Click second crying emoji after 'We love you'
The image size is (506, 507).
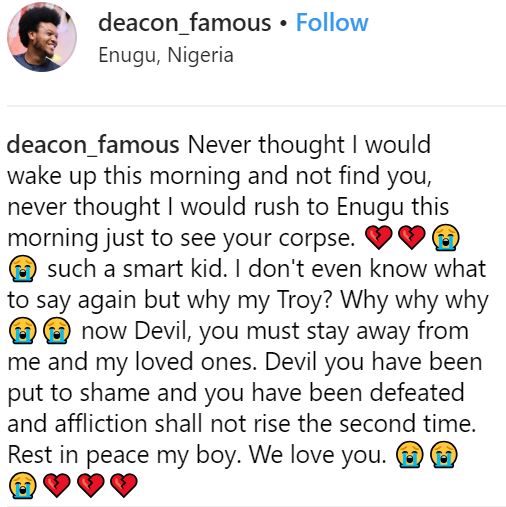(x=444, y=454)
